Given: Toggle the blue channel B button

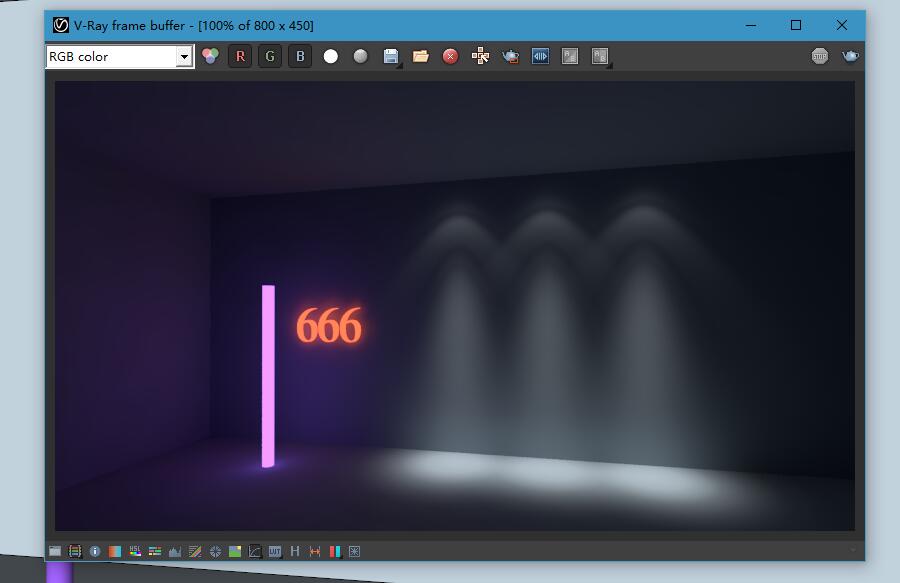Looking at the screenshot, I should coord(300,56).
